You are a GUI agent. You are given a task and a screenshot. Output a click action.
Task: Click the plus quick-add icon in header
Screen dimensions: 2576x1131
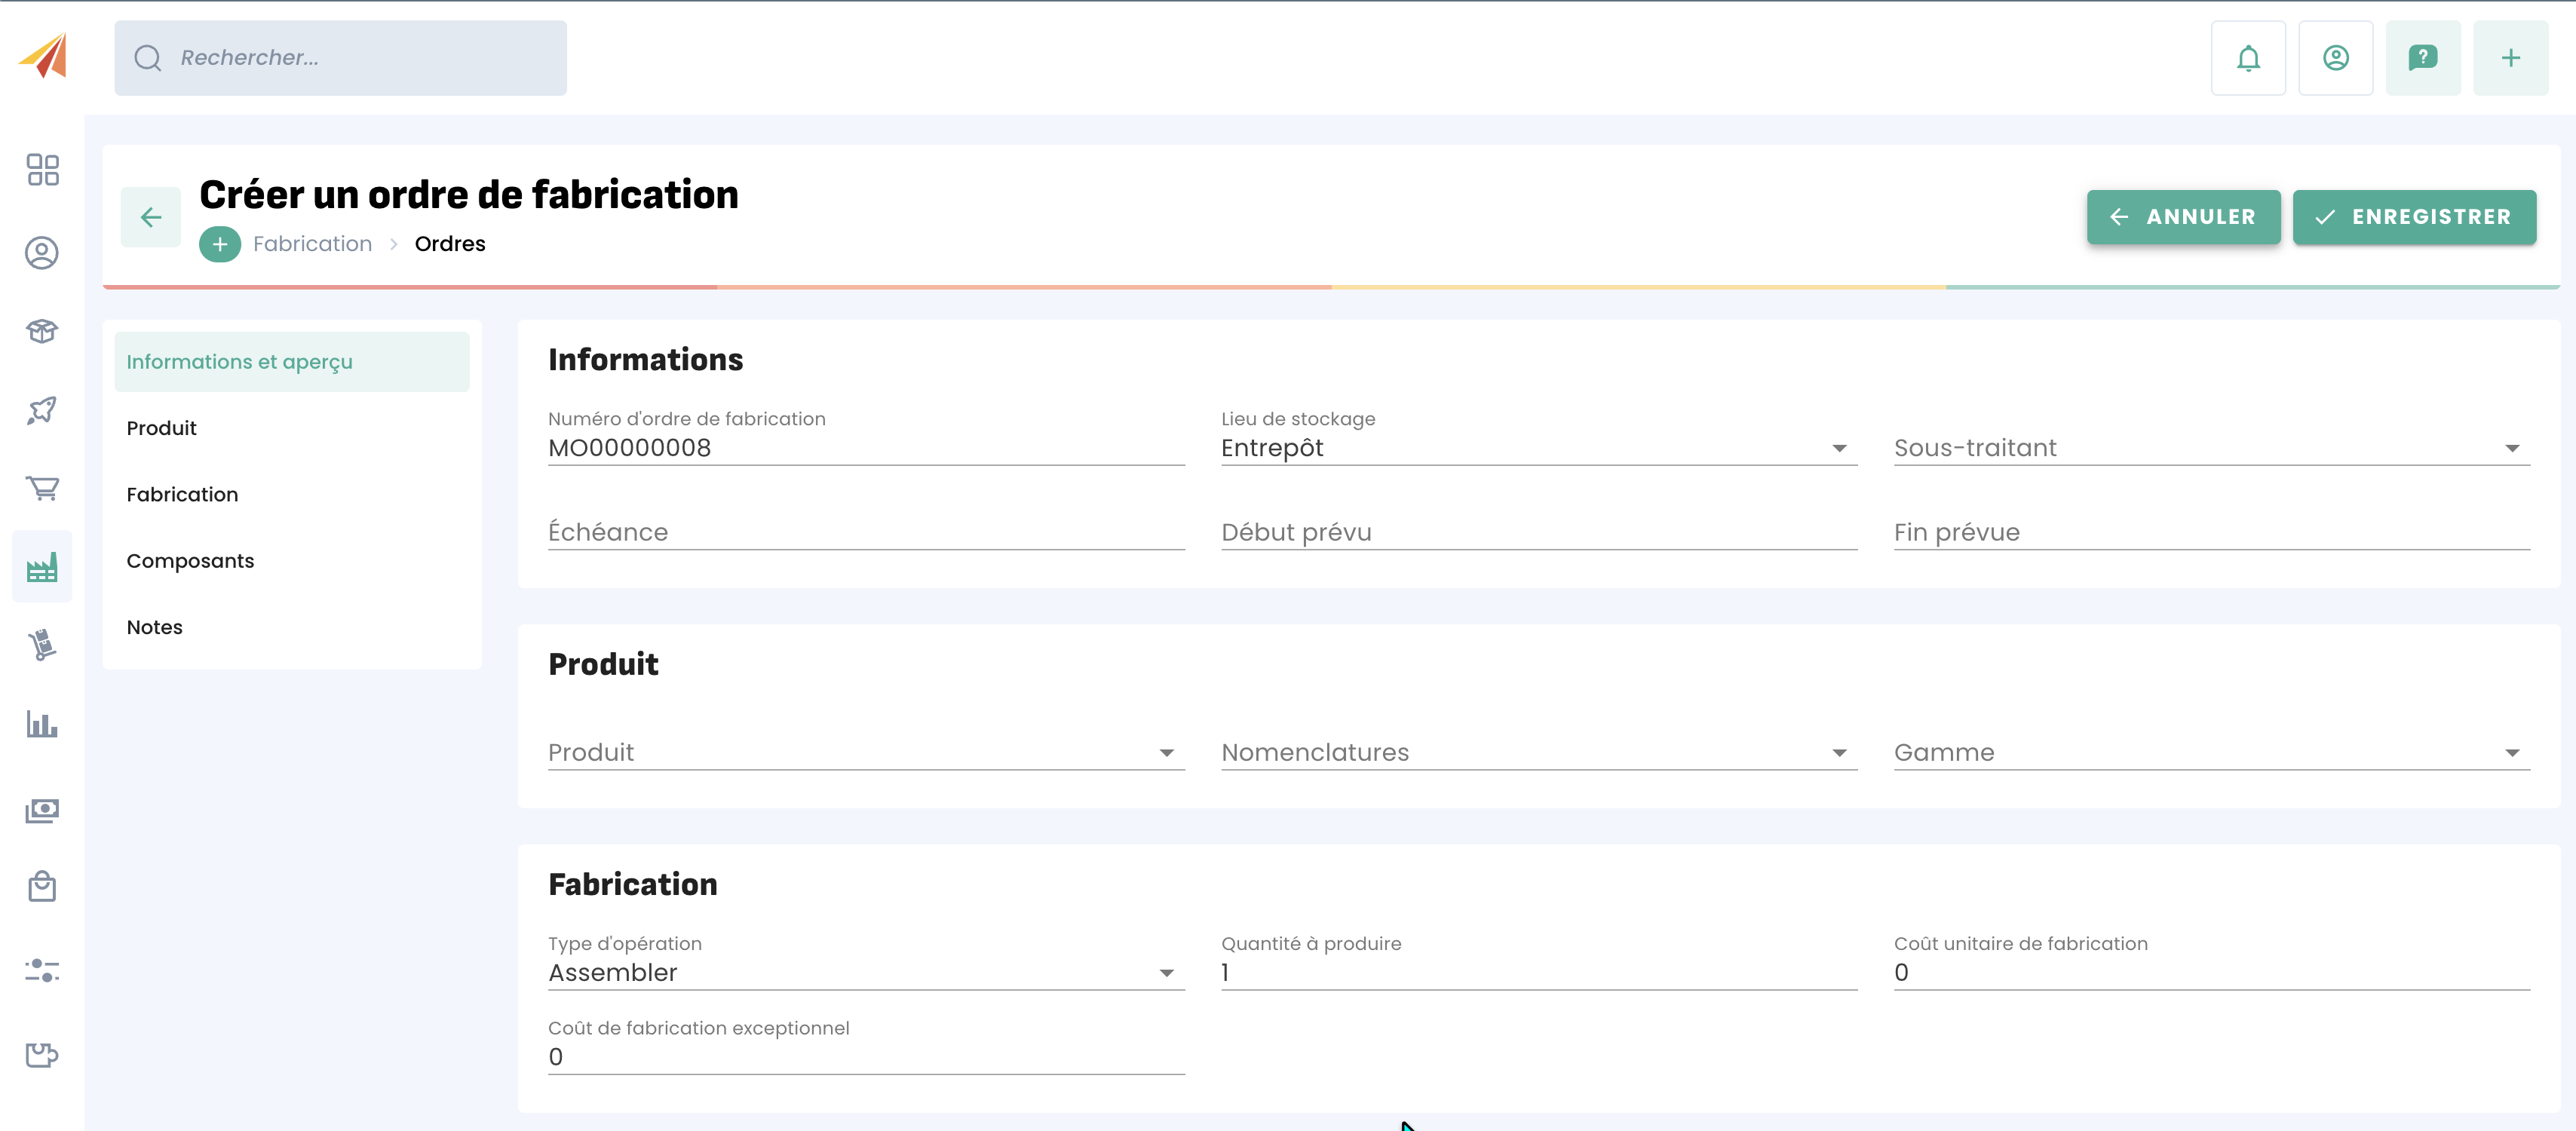[2510, 58]
